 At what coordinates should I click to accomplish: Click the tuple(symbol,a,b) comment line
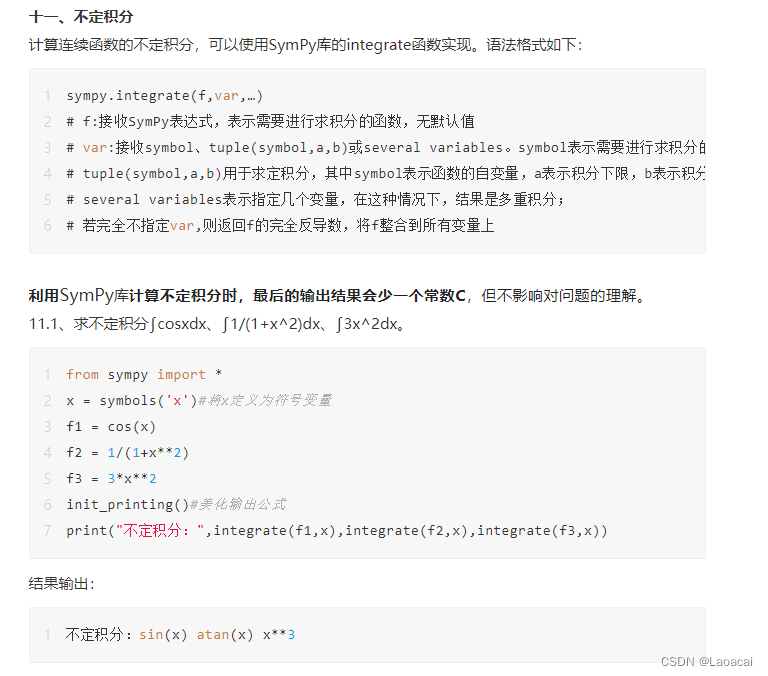[x=386, y=173]
